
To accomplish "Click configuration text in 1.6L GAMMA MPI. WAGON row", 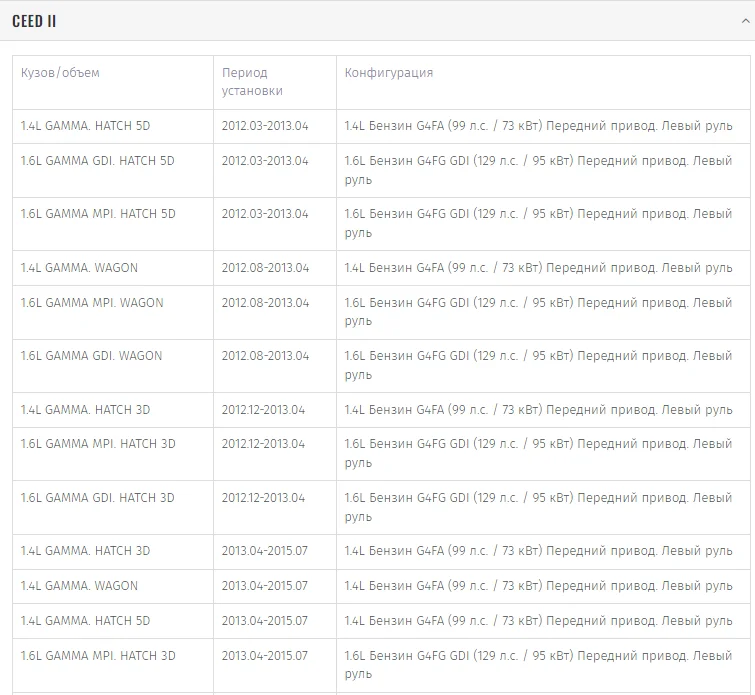I will 538,312.
